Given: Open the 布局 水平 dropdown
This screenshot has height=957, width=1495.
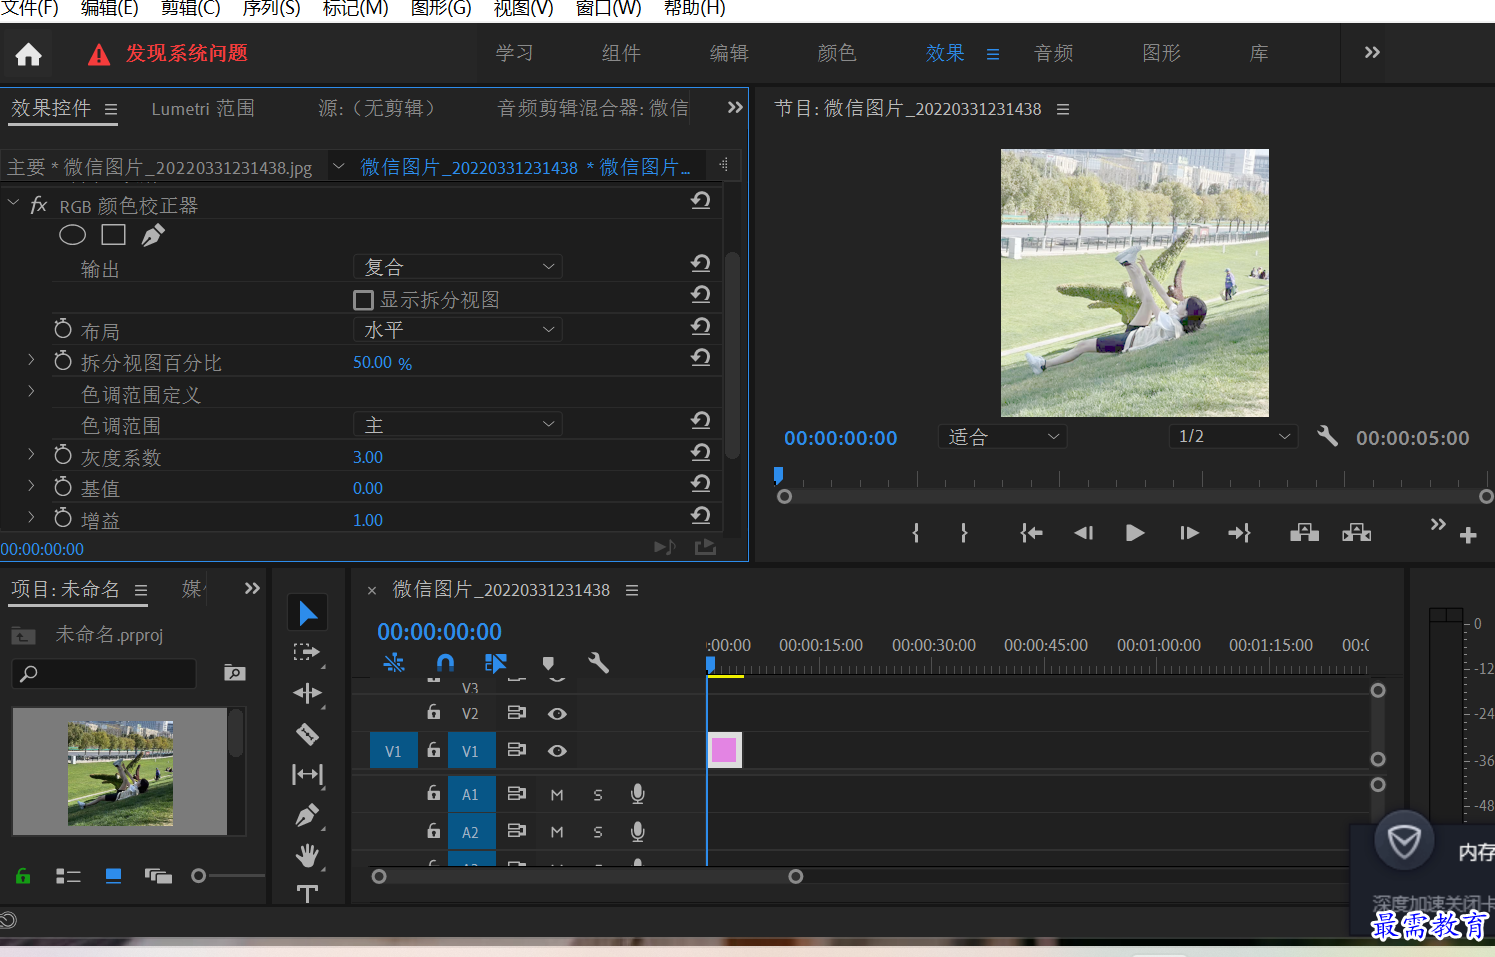Looking at the screenshot, I should (x=458, y=330).
